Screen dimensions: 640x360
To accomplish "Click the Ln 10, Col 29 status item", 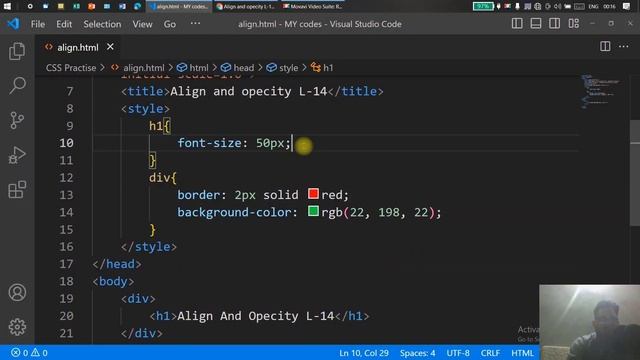I will [364, 353].
